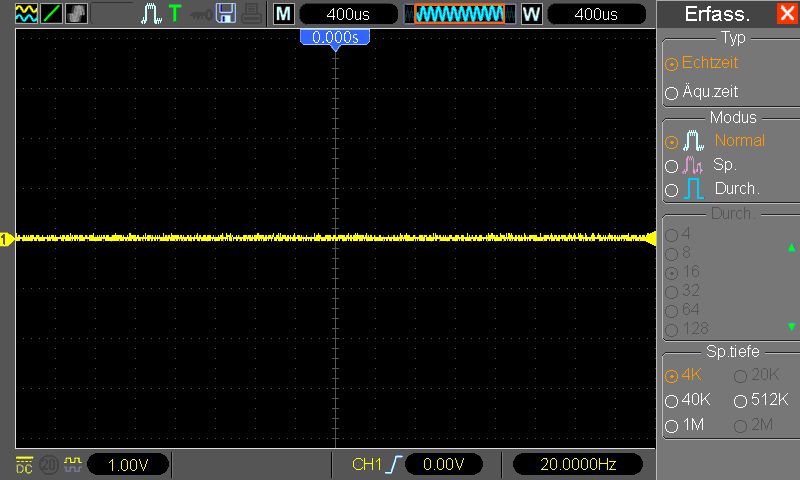
Task: Choose 40K memory depth option
Action: point(687,401)
